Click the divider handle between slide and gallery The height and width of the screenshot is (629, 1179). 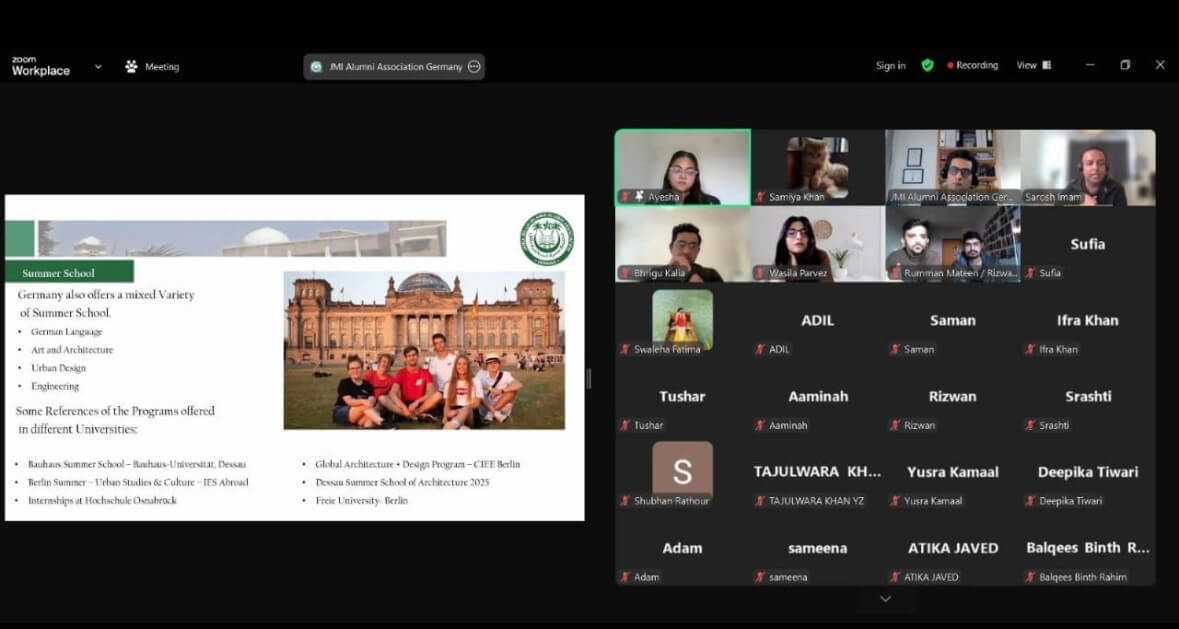588,378
